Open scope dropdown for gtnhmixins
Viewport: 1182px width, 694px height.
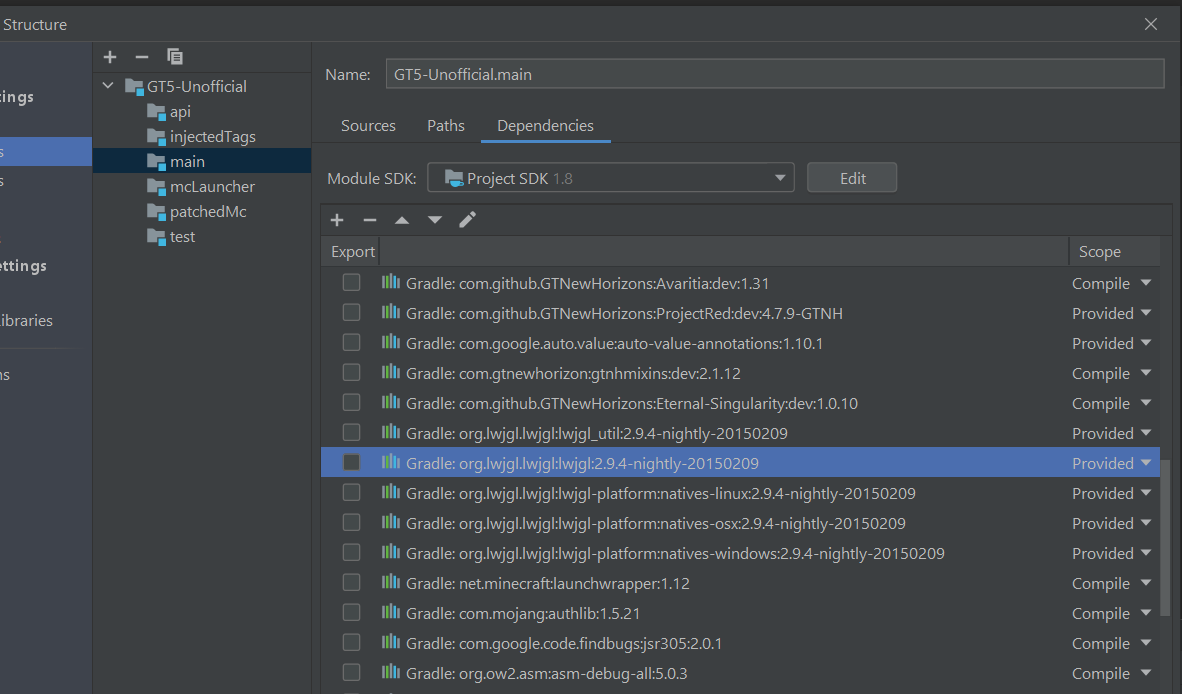[1146, 373]
